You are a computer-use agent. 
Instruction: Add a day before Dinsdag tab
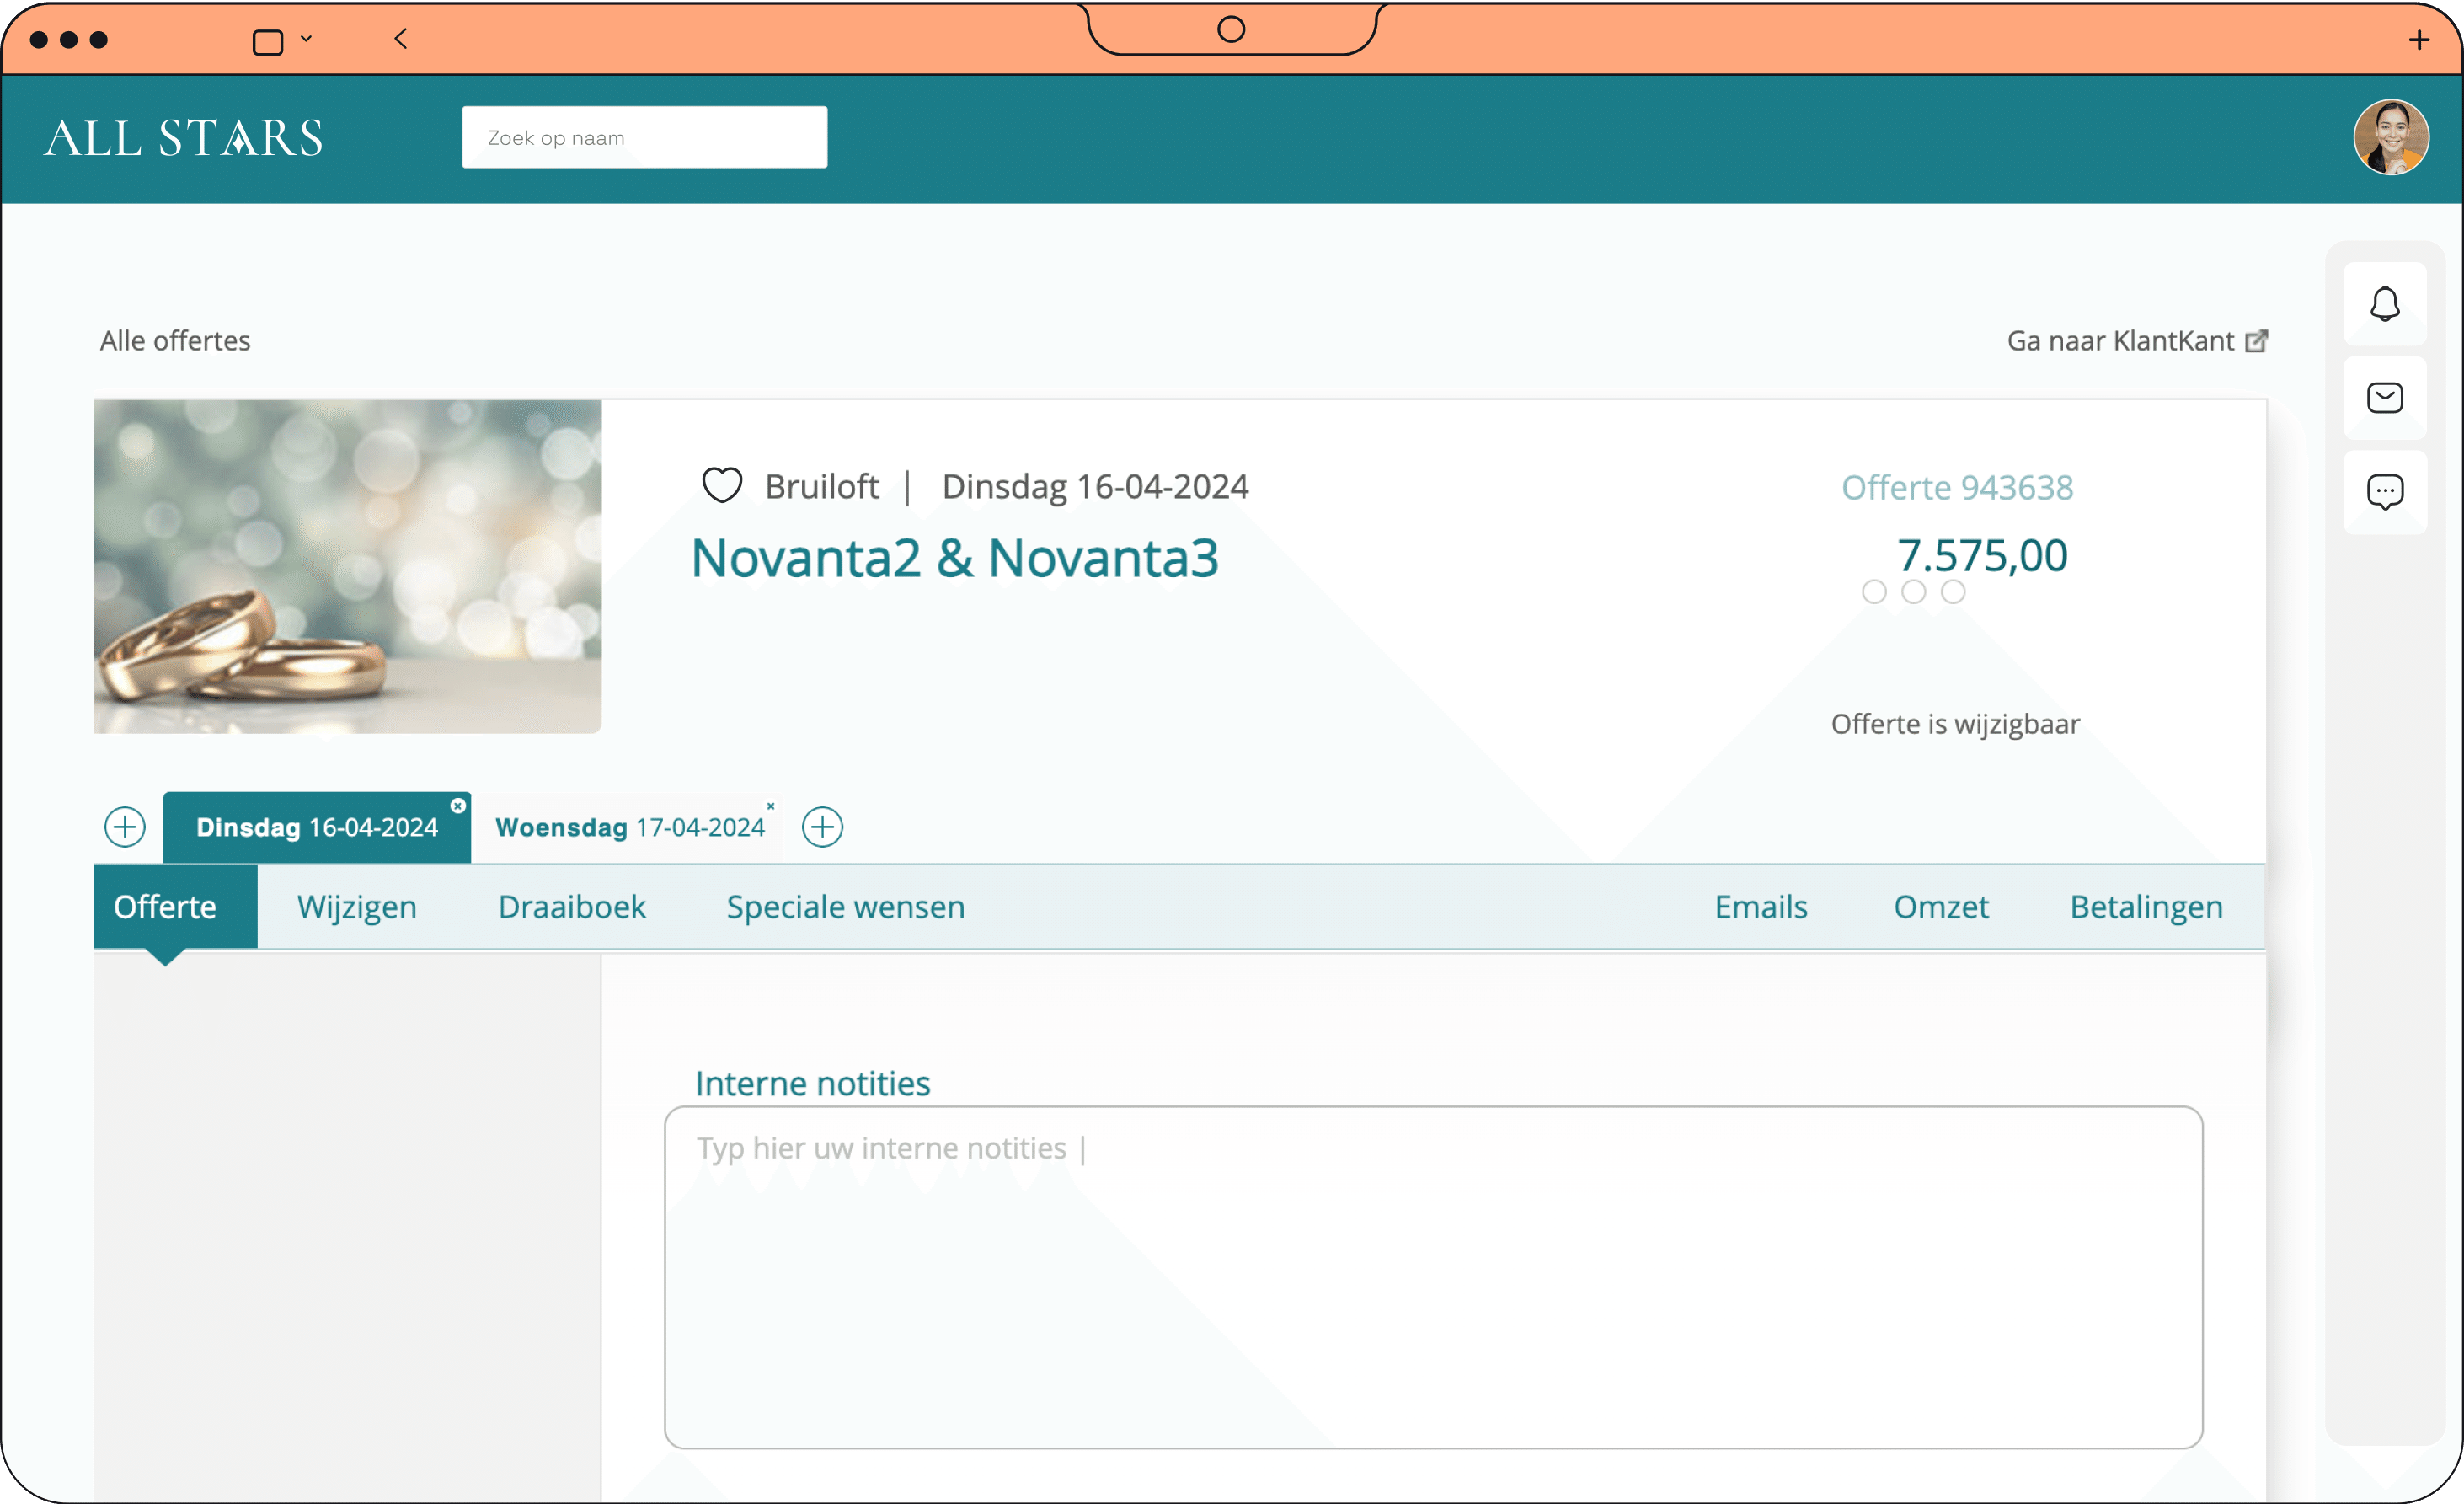[125, 827]
